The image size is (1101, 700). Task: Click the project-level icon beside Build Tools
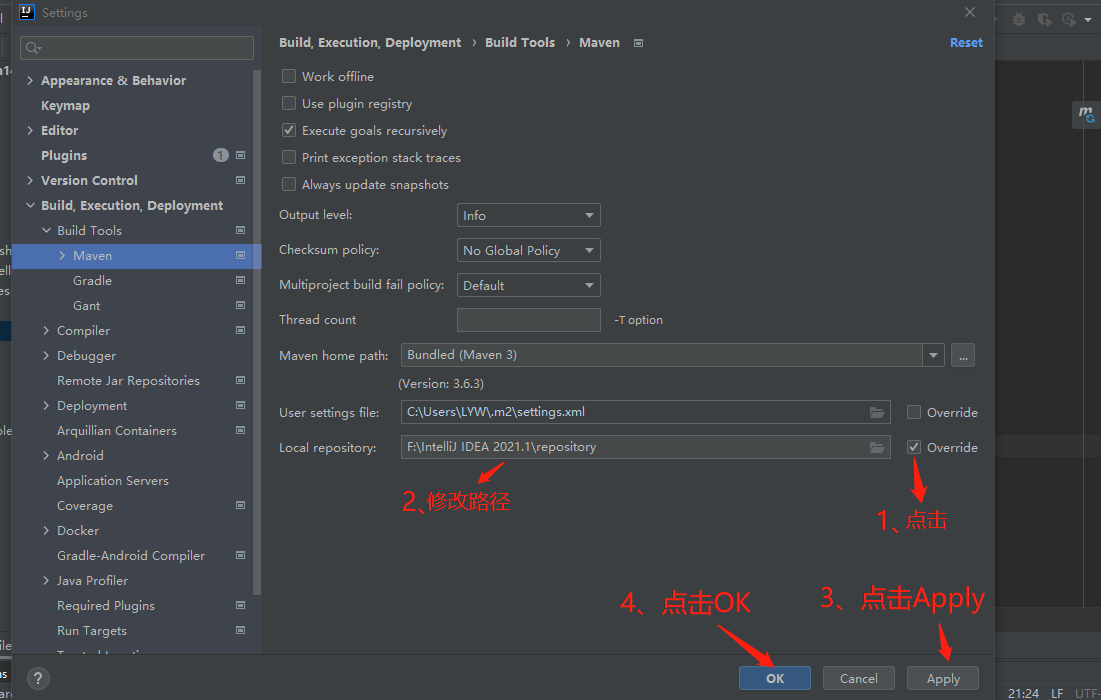[x=240, y=230]
